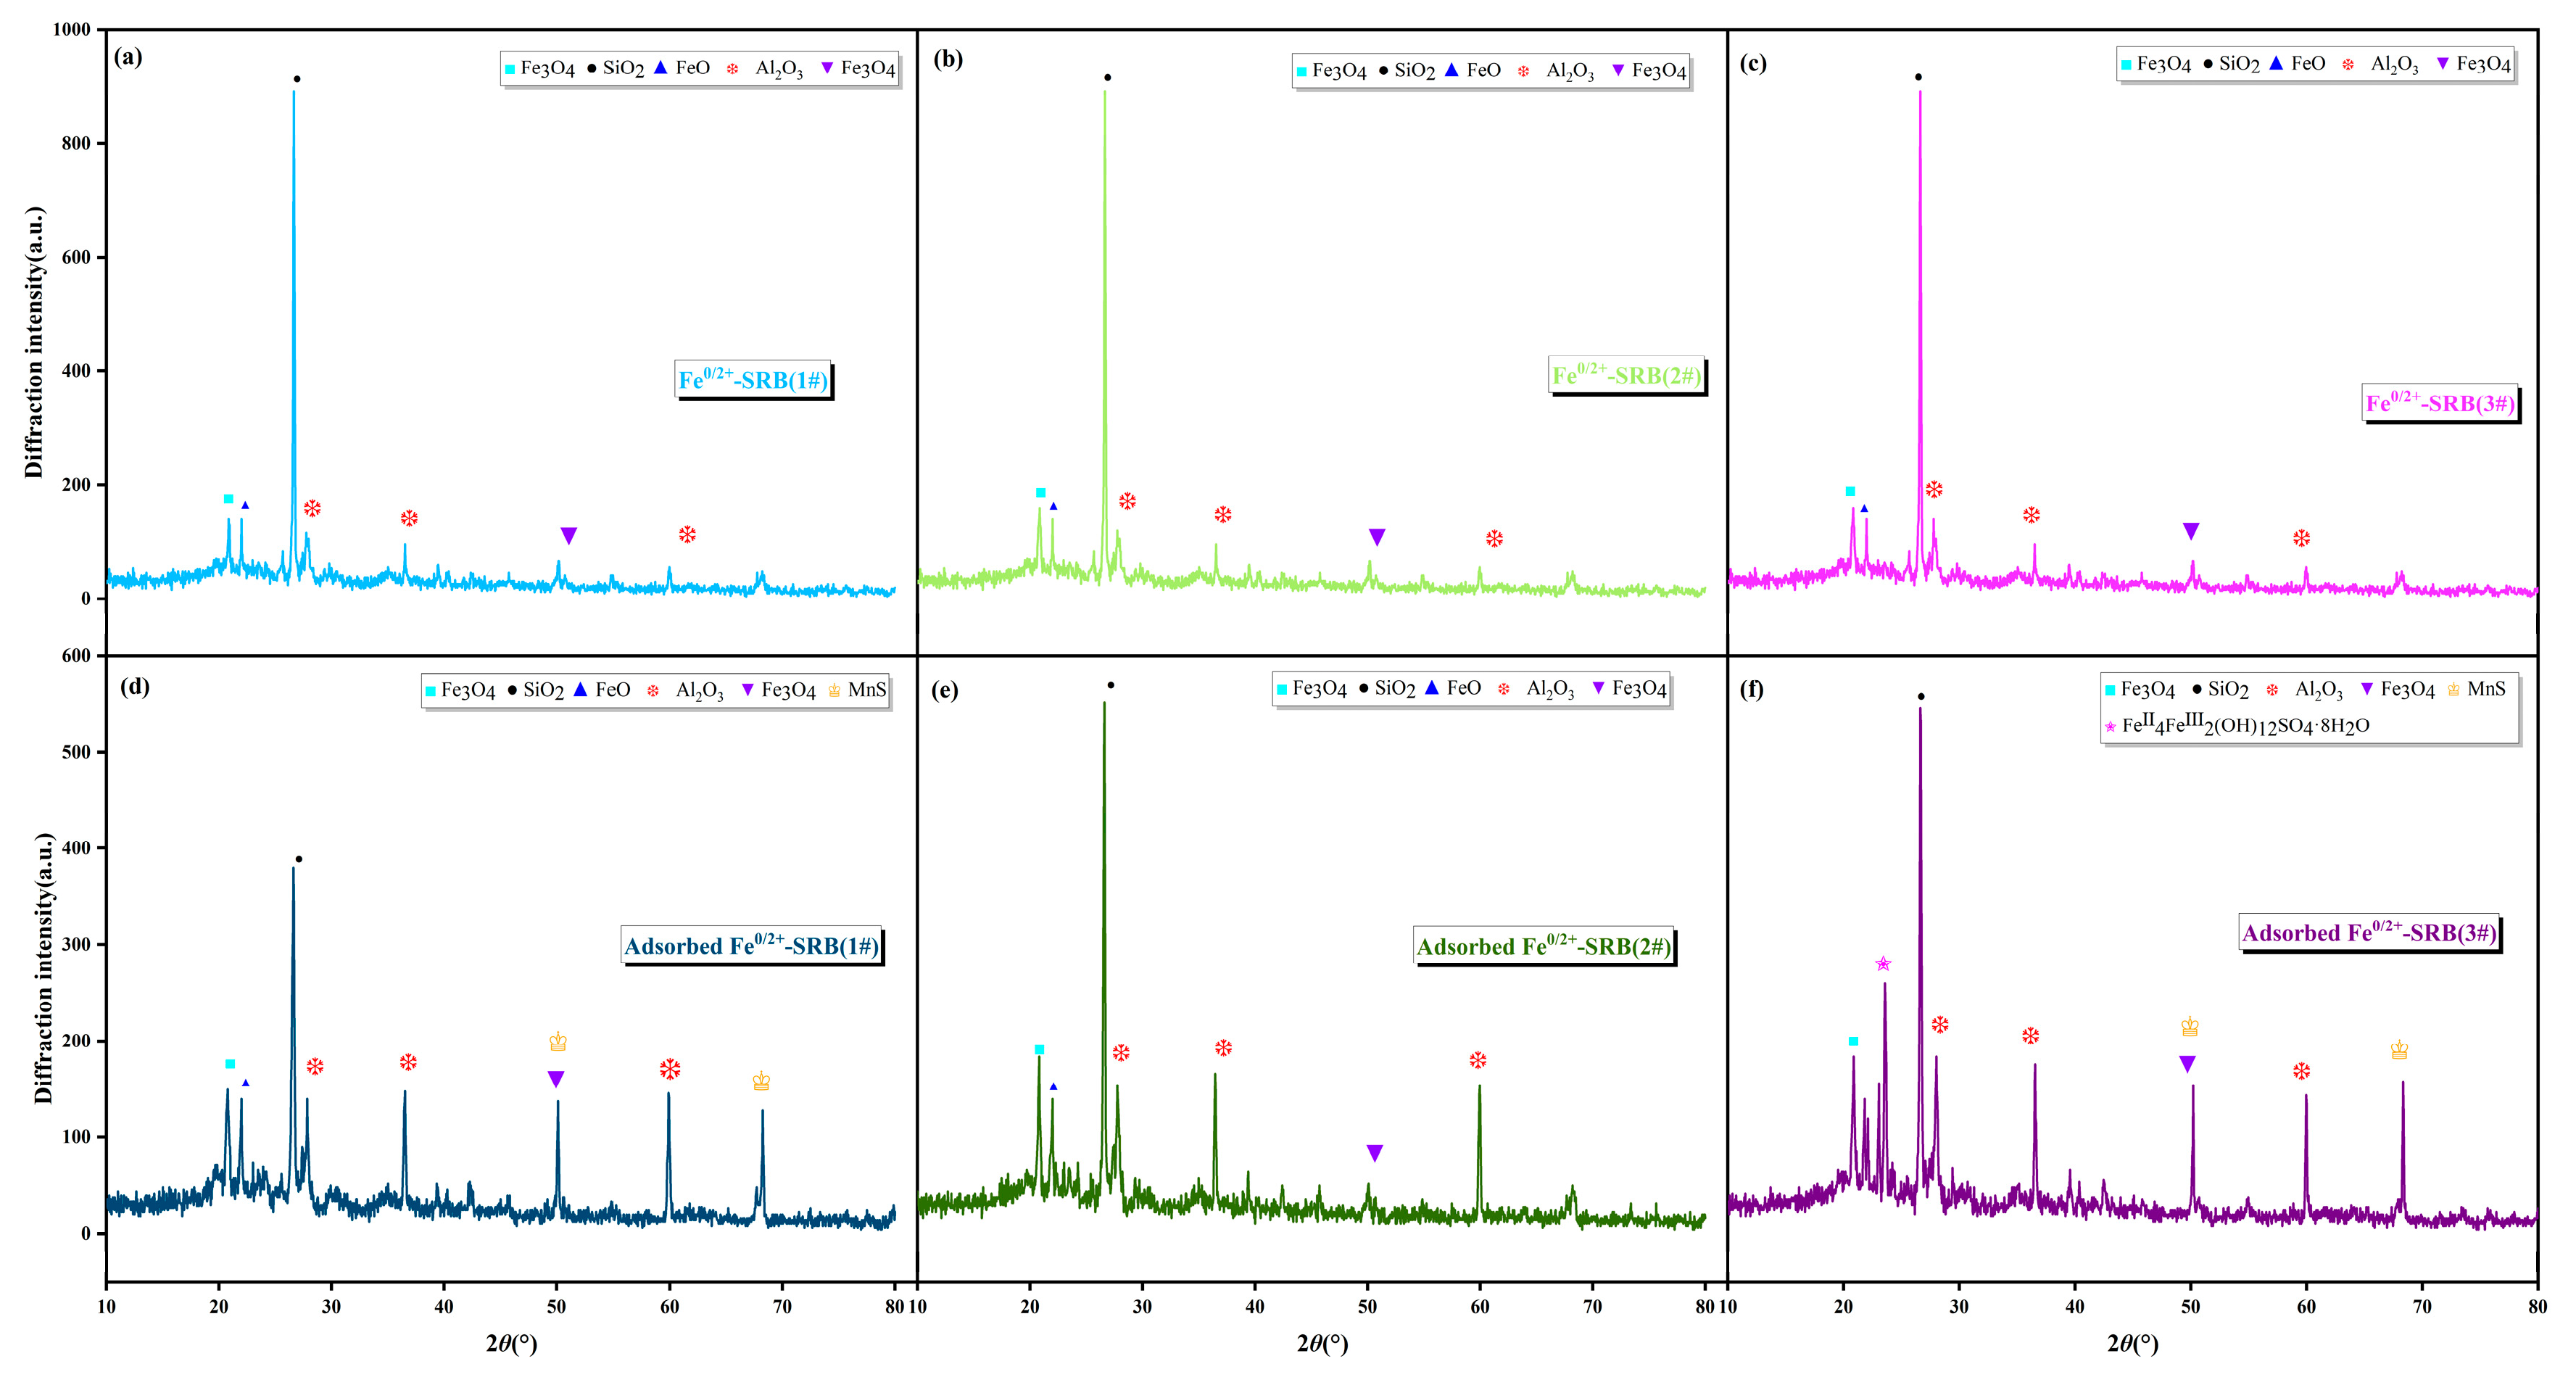Click the top-row Diffraction intensity axis title
The image size is (2576, 1385).
pyautogui.click(x=35, y=342)
